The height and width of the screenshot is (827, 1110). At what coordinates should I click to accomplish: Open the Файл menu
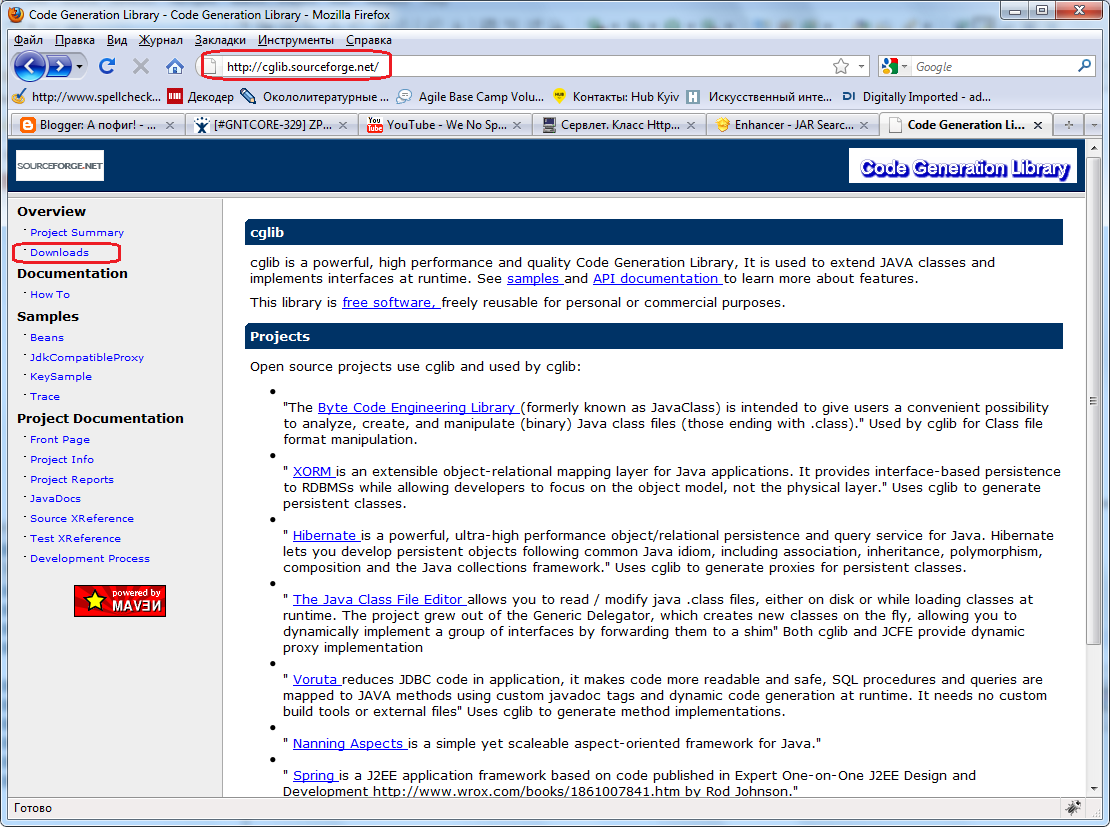click(28, 40)
